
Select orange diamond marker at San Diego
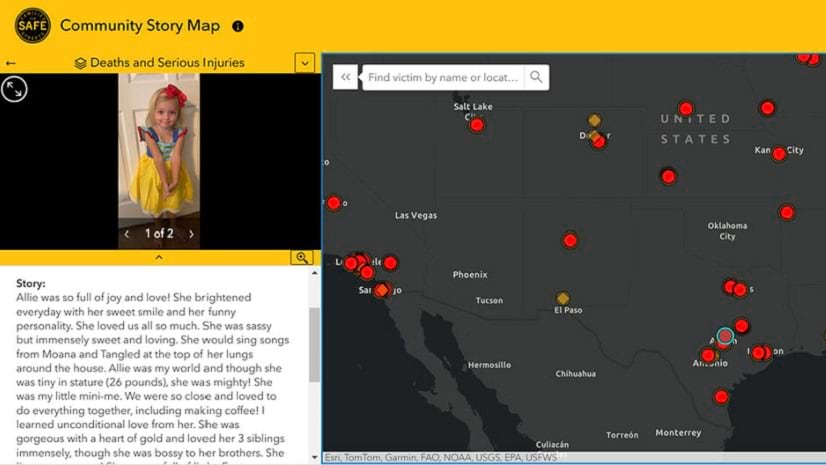pyautogui.click(x=382, y=290)
